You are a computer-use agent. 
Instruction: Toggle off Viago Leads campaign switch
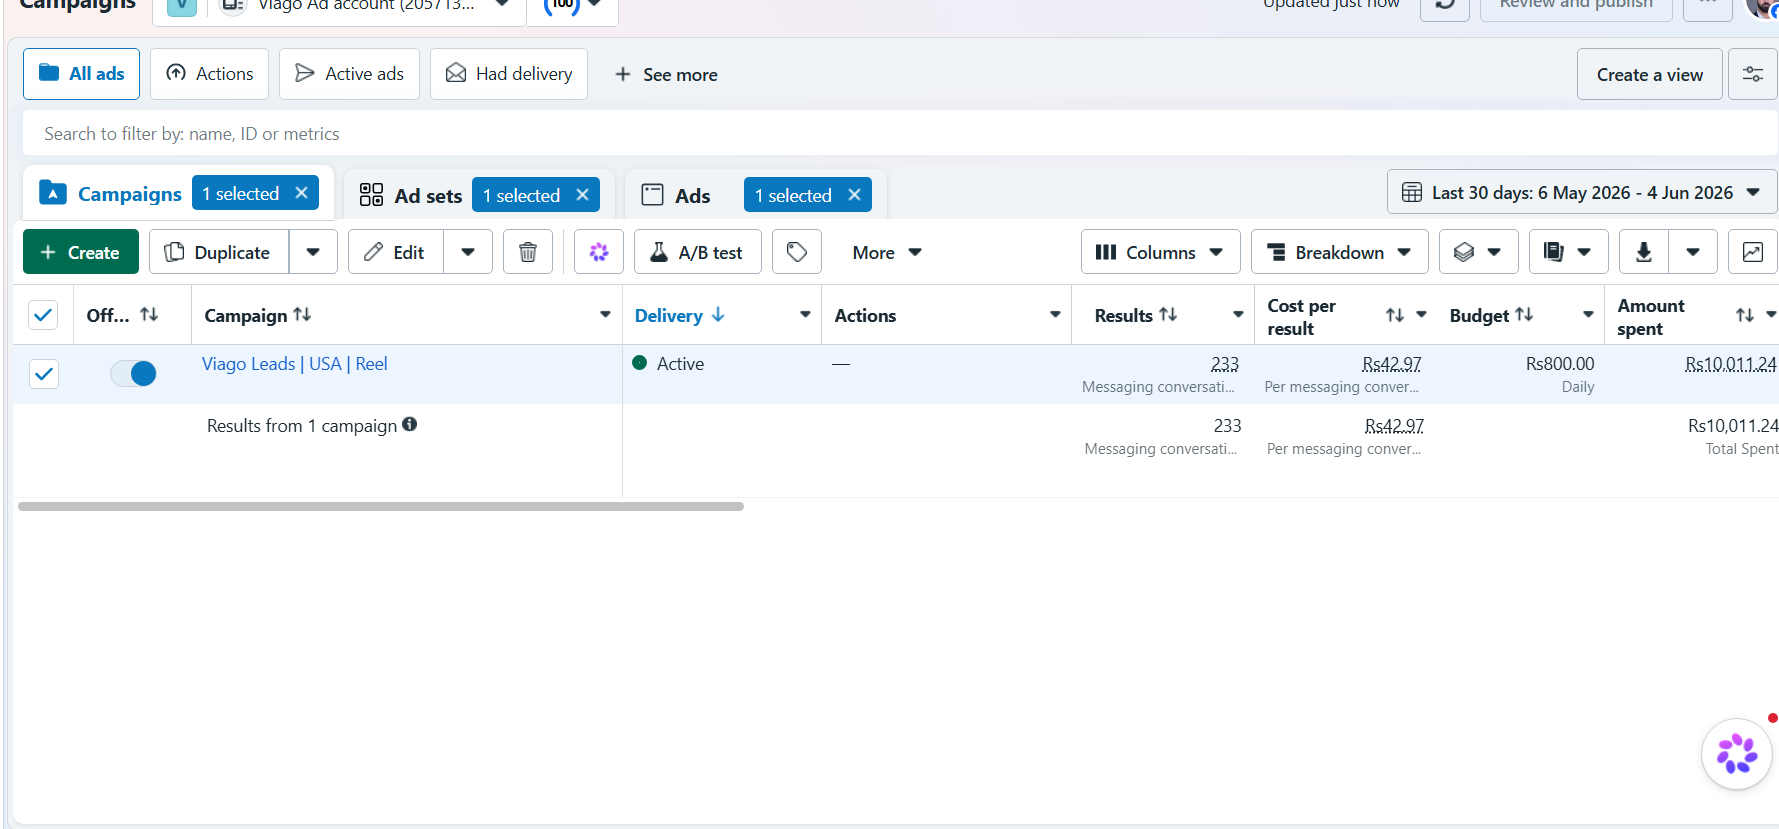tap(133, 374)
